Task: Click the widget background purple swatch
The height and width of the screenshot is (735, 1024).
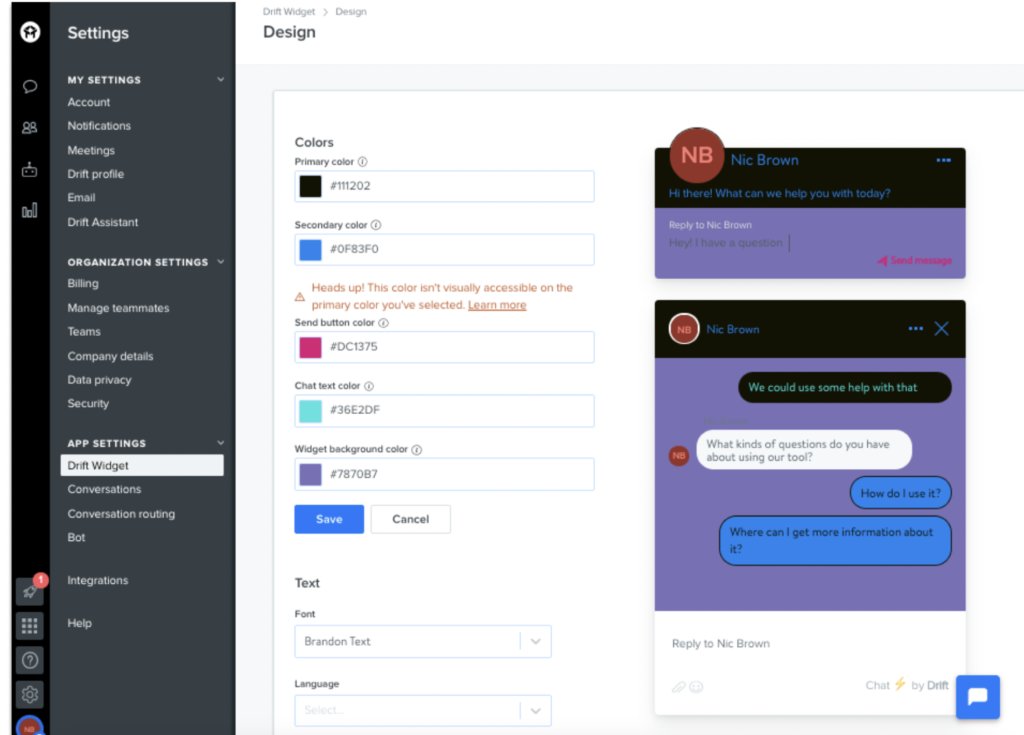Action: (310, 474)
